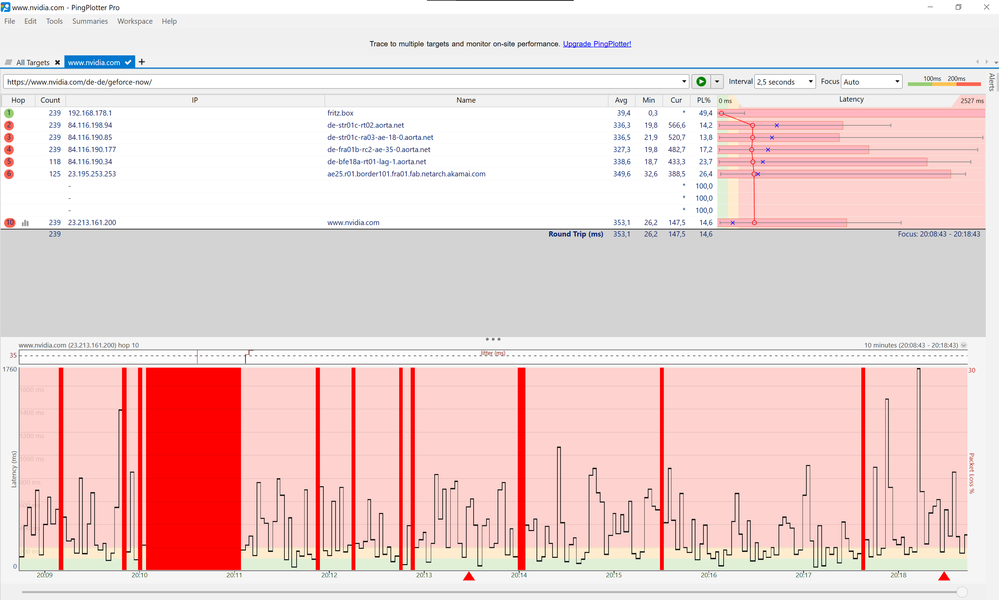Viewport: 999px width, 600px height.
Task: Click the graph icon next to hop 10
Action: pos(25,223)
